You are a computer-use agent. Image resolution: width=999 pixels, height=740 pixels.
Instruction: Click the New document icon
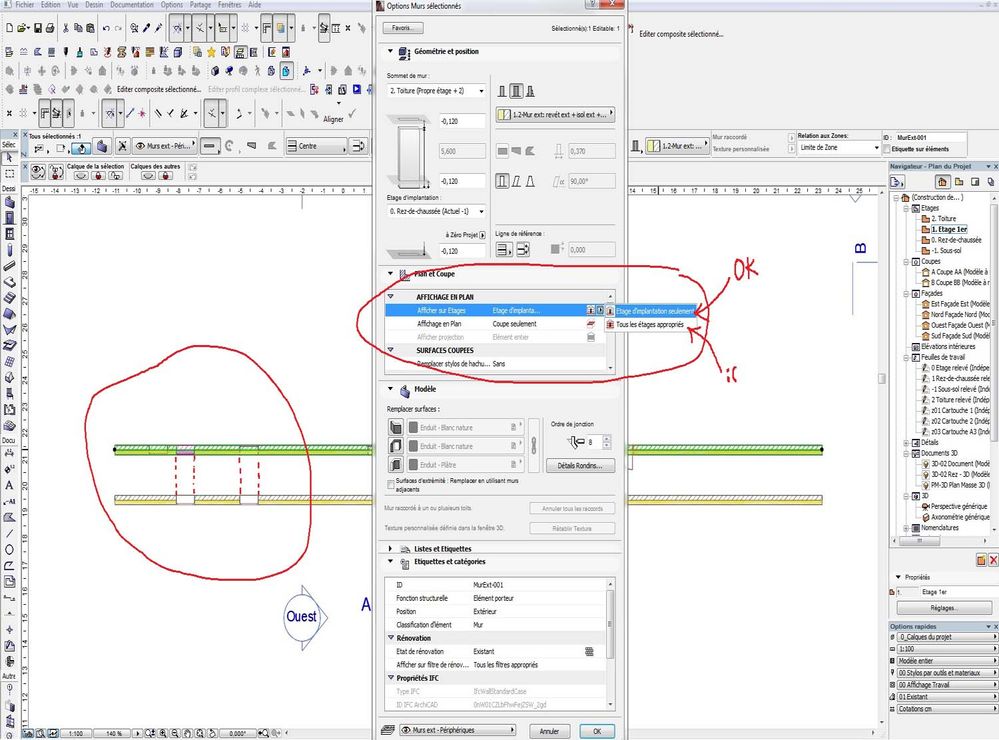point(9,28)
